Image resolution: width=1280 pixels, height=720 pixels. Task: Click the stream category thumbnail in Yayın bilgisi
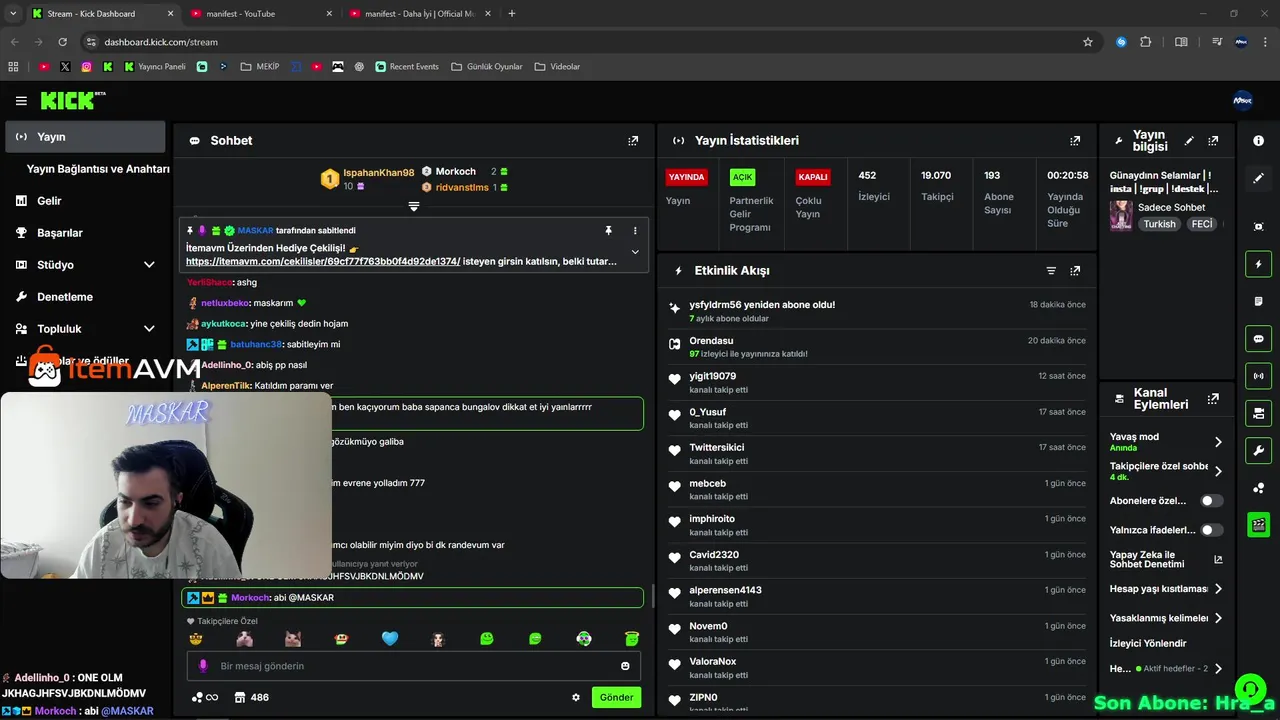(x=1121, y=215)
